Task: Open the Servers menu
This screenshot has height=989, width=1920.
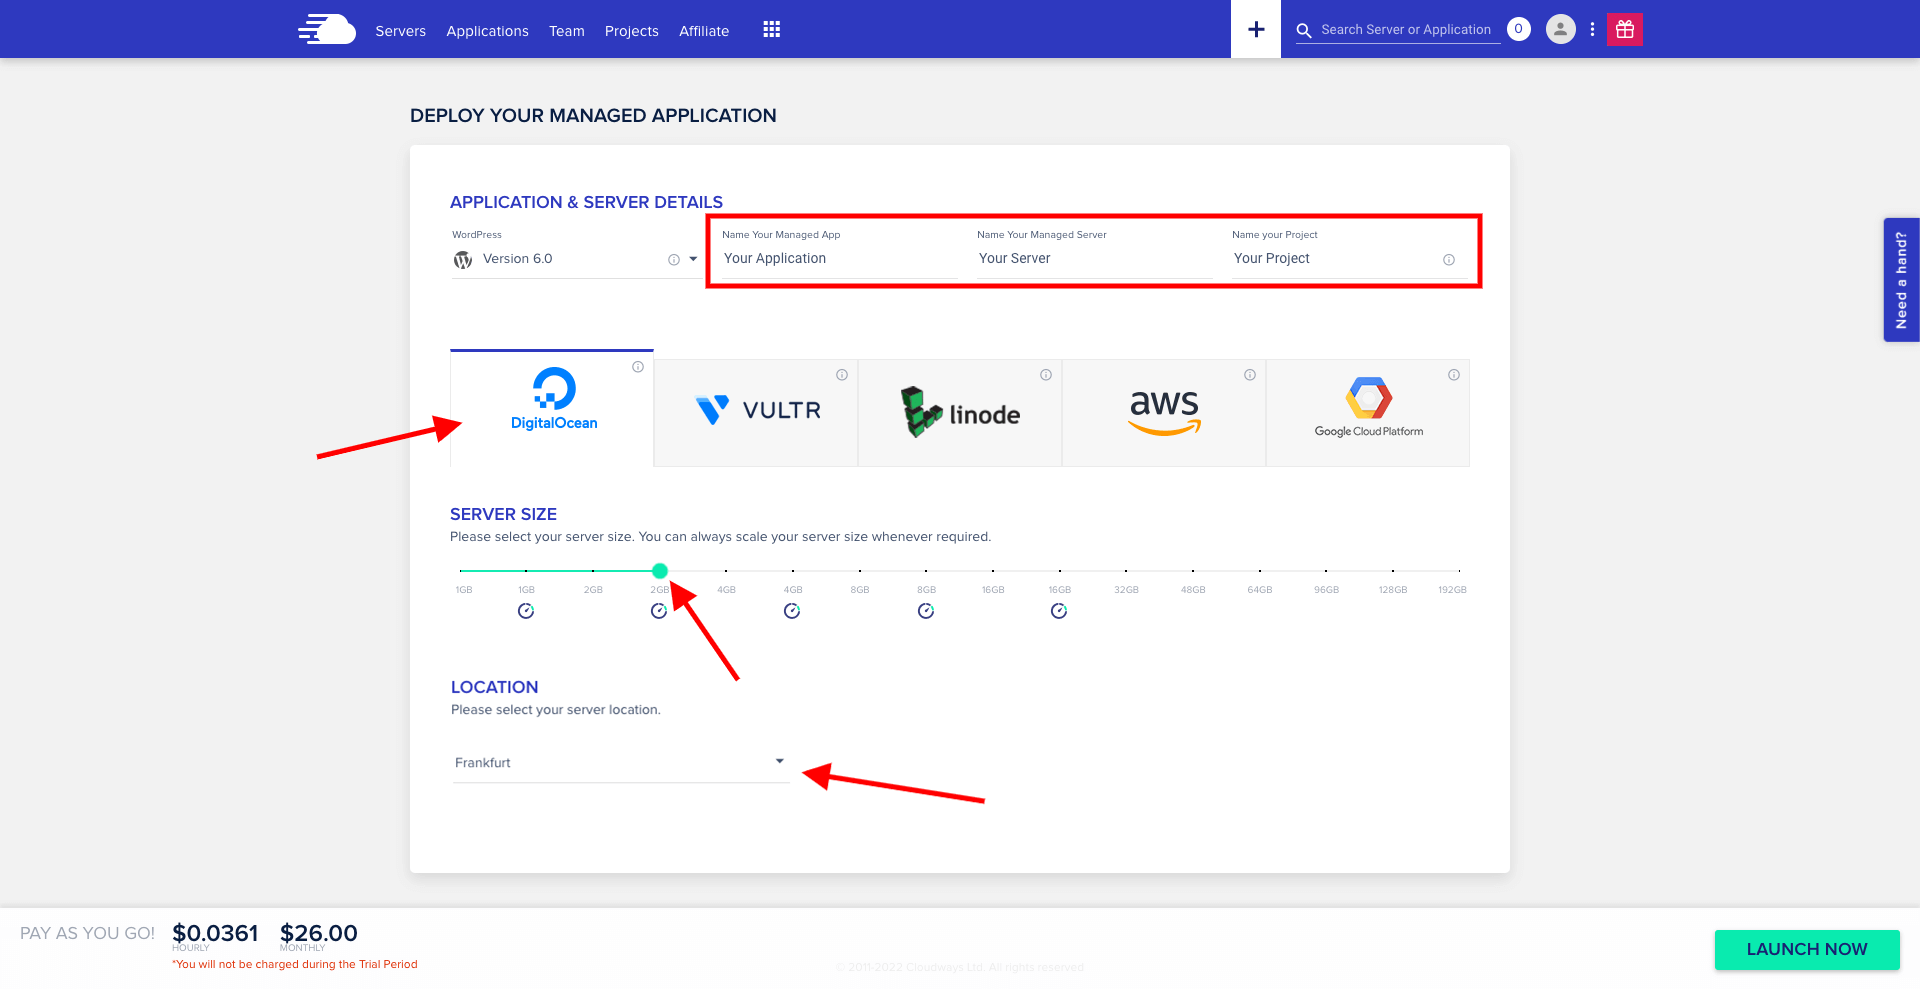Action: click(x=400, y=31)
